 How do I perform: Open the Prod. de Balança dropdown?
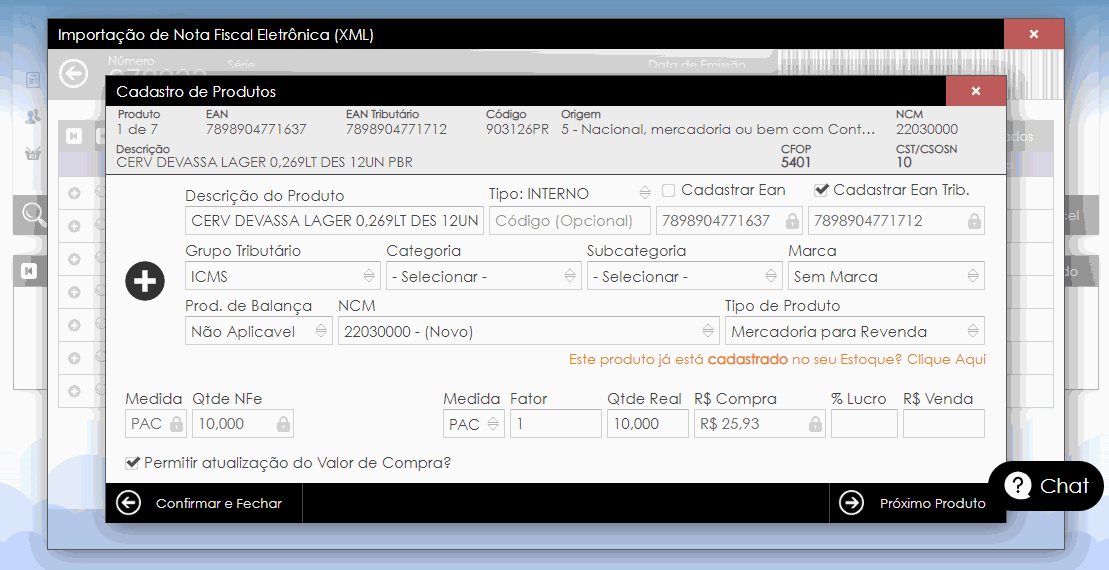click(x=259, y=331)
